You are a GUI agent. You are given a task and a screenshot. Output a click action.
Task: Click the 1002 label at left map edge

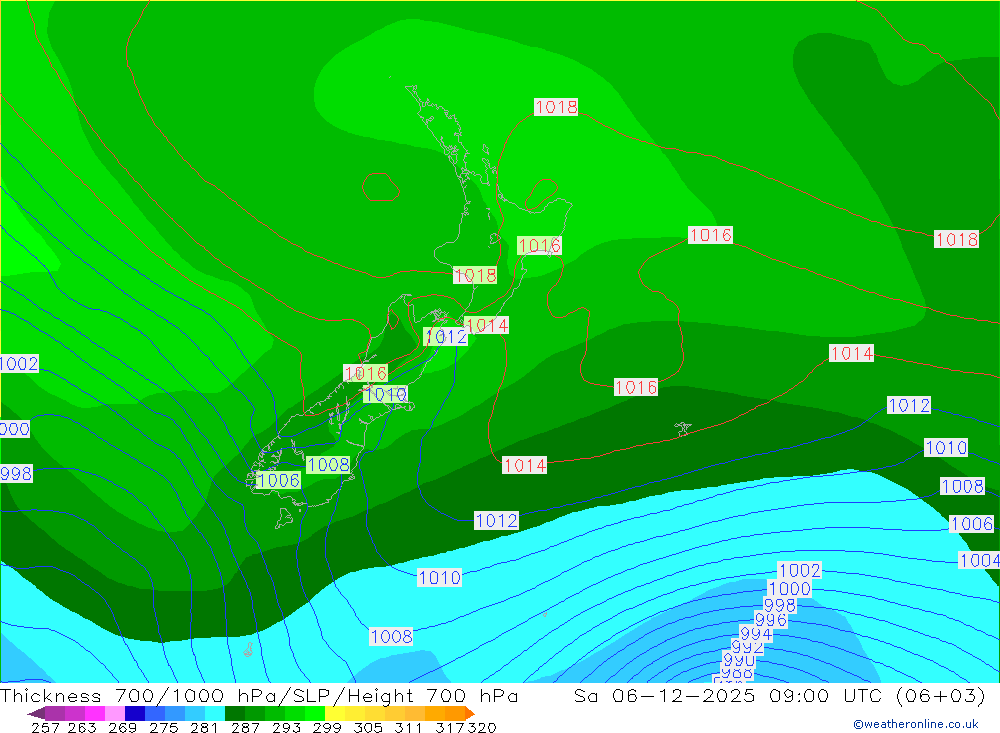(19, 364)
